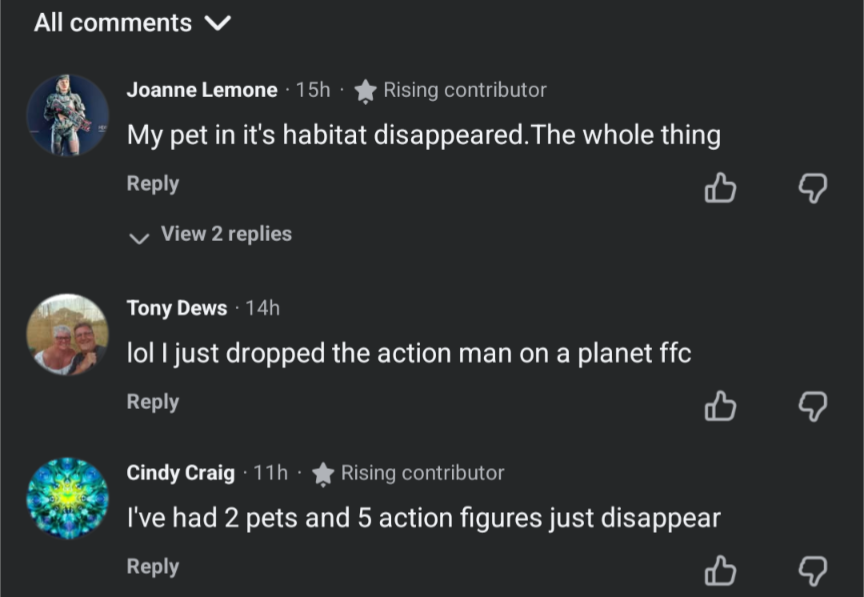Dislike Joanne Lemone's comment
This screenshot has width=864, height=597.
812,188
